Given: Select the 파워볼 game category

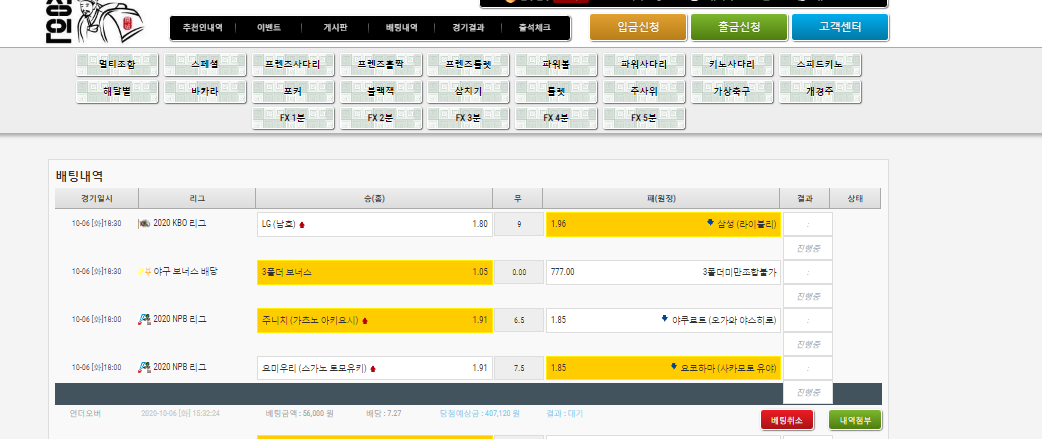Looking at the screenshot, I should tap(556, 65).
